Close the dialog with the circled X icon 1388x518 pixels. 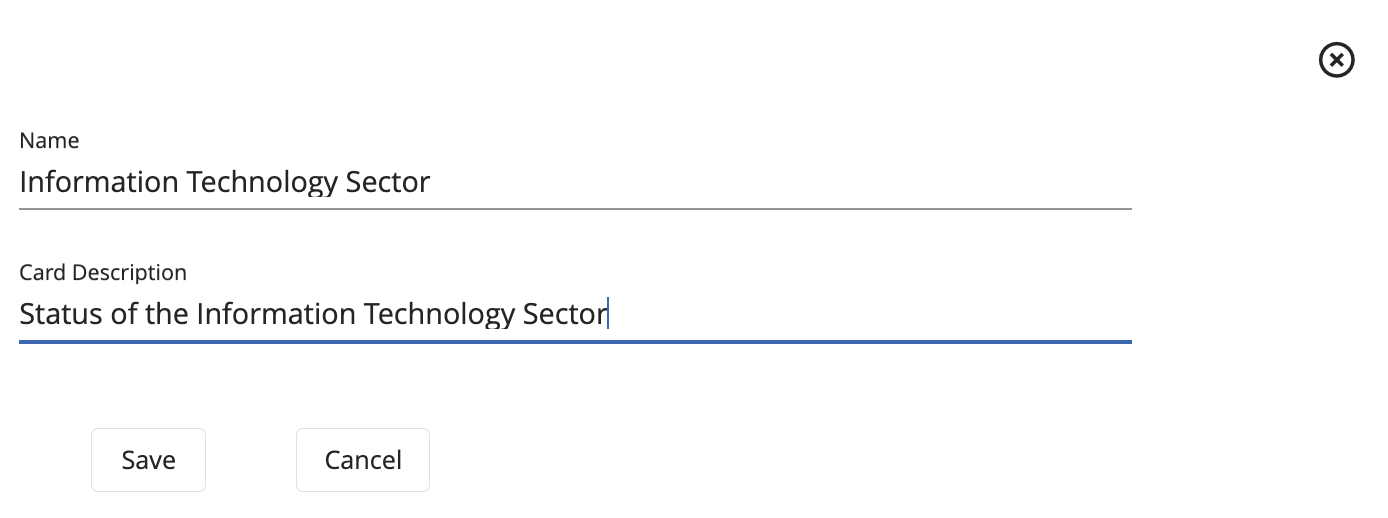[1337, 61]
